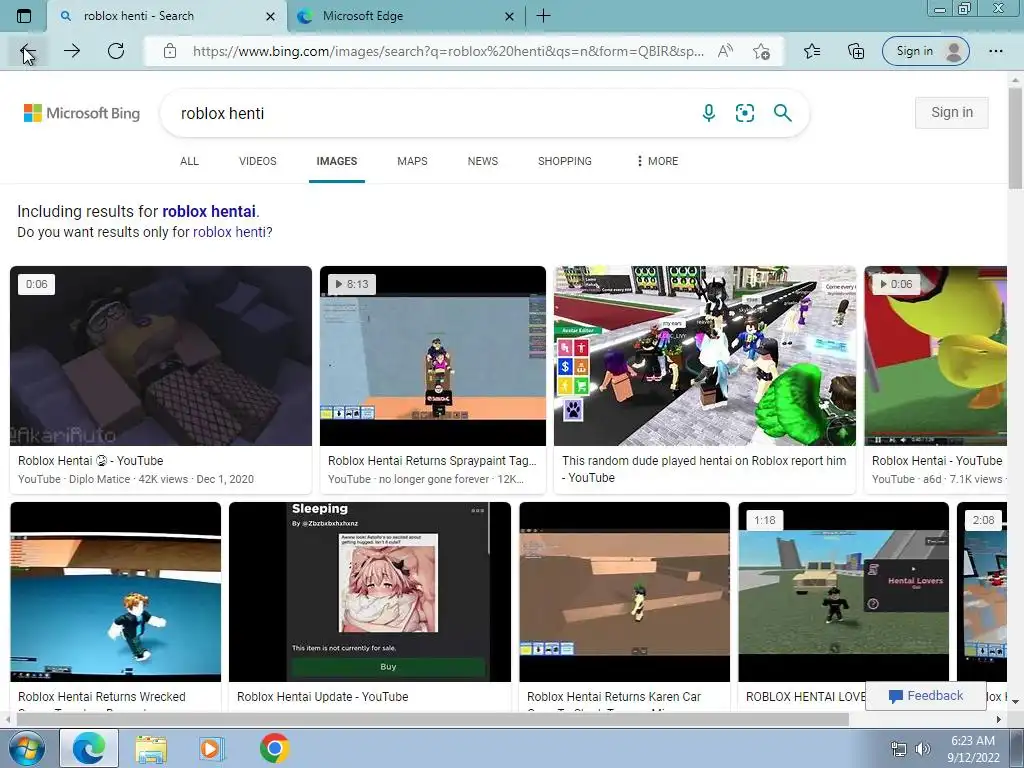Close the 'roblox henti - Search' tab
This screenshot has height=768, width=1024.
click(x=270, y=16)
